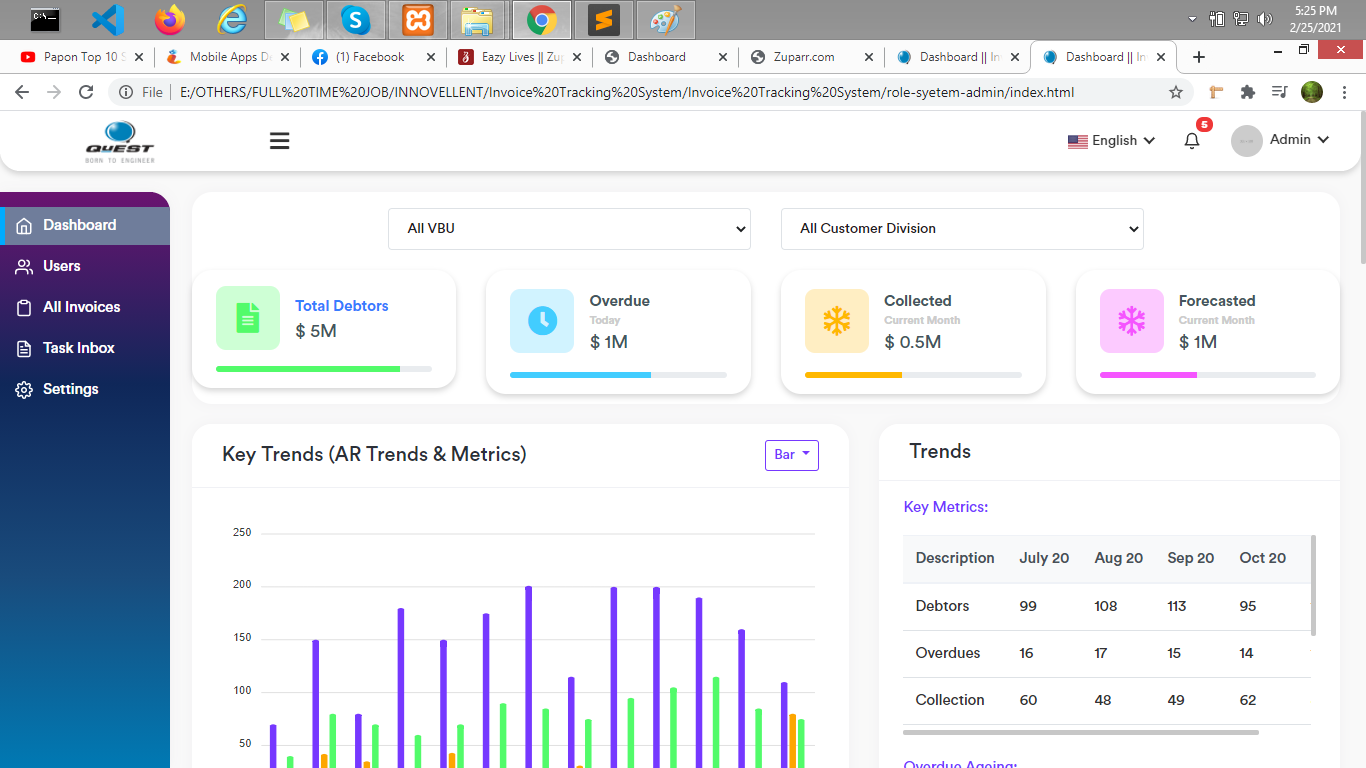The height and width of the screenshot is (768, 1366).
Task: Click the Collected snowflake icon
Action: (837, 321)
